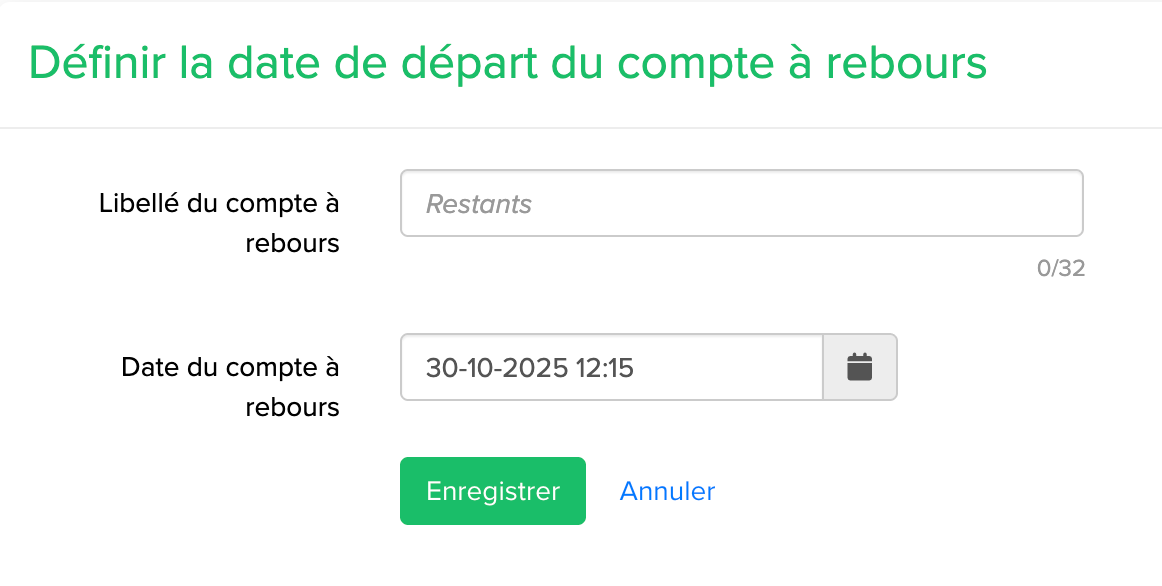Click the 'Libellé du compte à rebours' label
This screenshot has height=586, width=1162.
pyautogui.click(x=220, y=223)
